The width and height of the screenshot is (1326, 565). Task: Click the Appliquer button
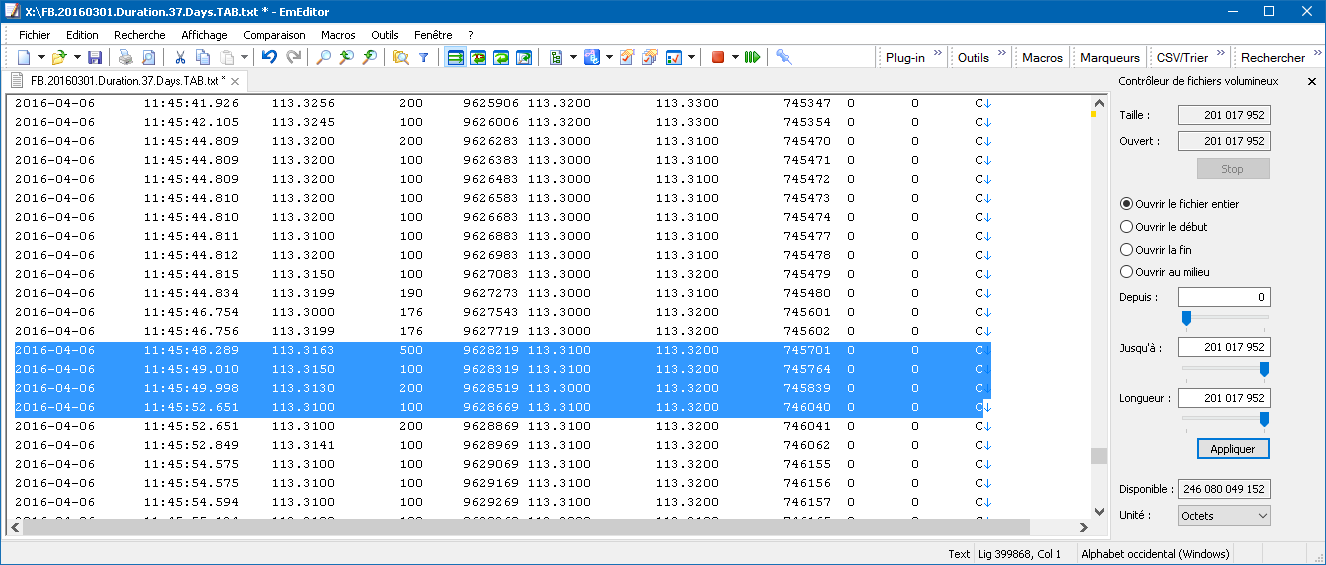[1233, 449]
